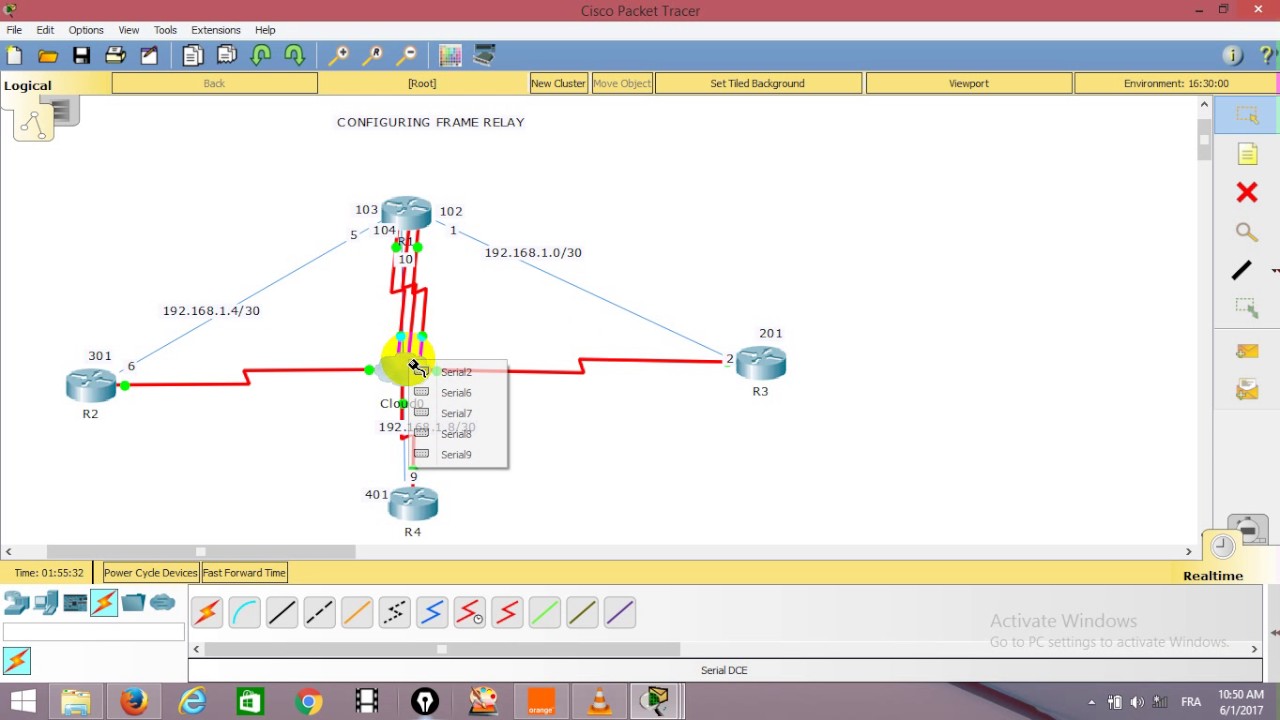The height and width of the screenshot is (720, 1280).
Task: Select Serial9 port in popup
Action: [x=456, y=455]
